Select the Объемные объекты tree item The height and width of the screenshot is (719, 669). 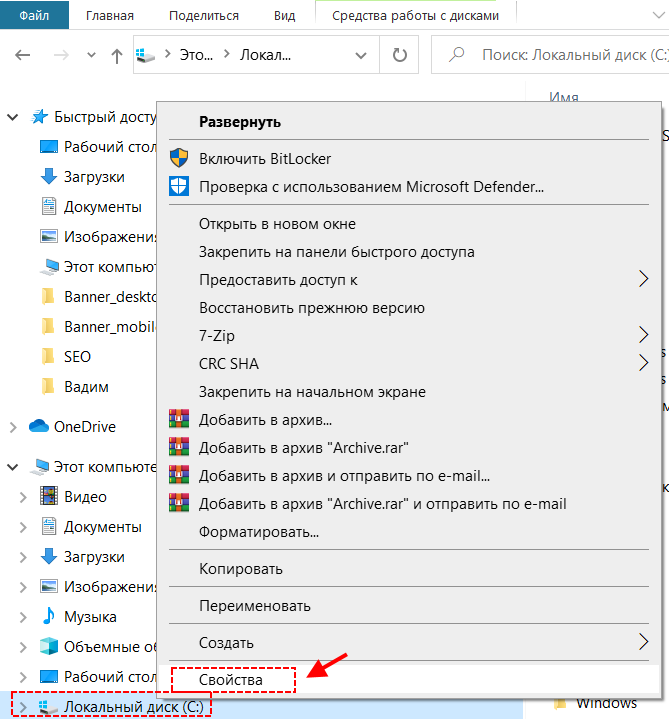(110, 647)
